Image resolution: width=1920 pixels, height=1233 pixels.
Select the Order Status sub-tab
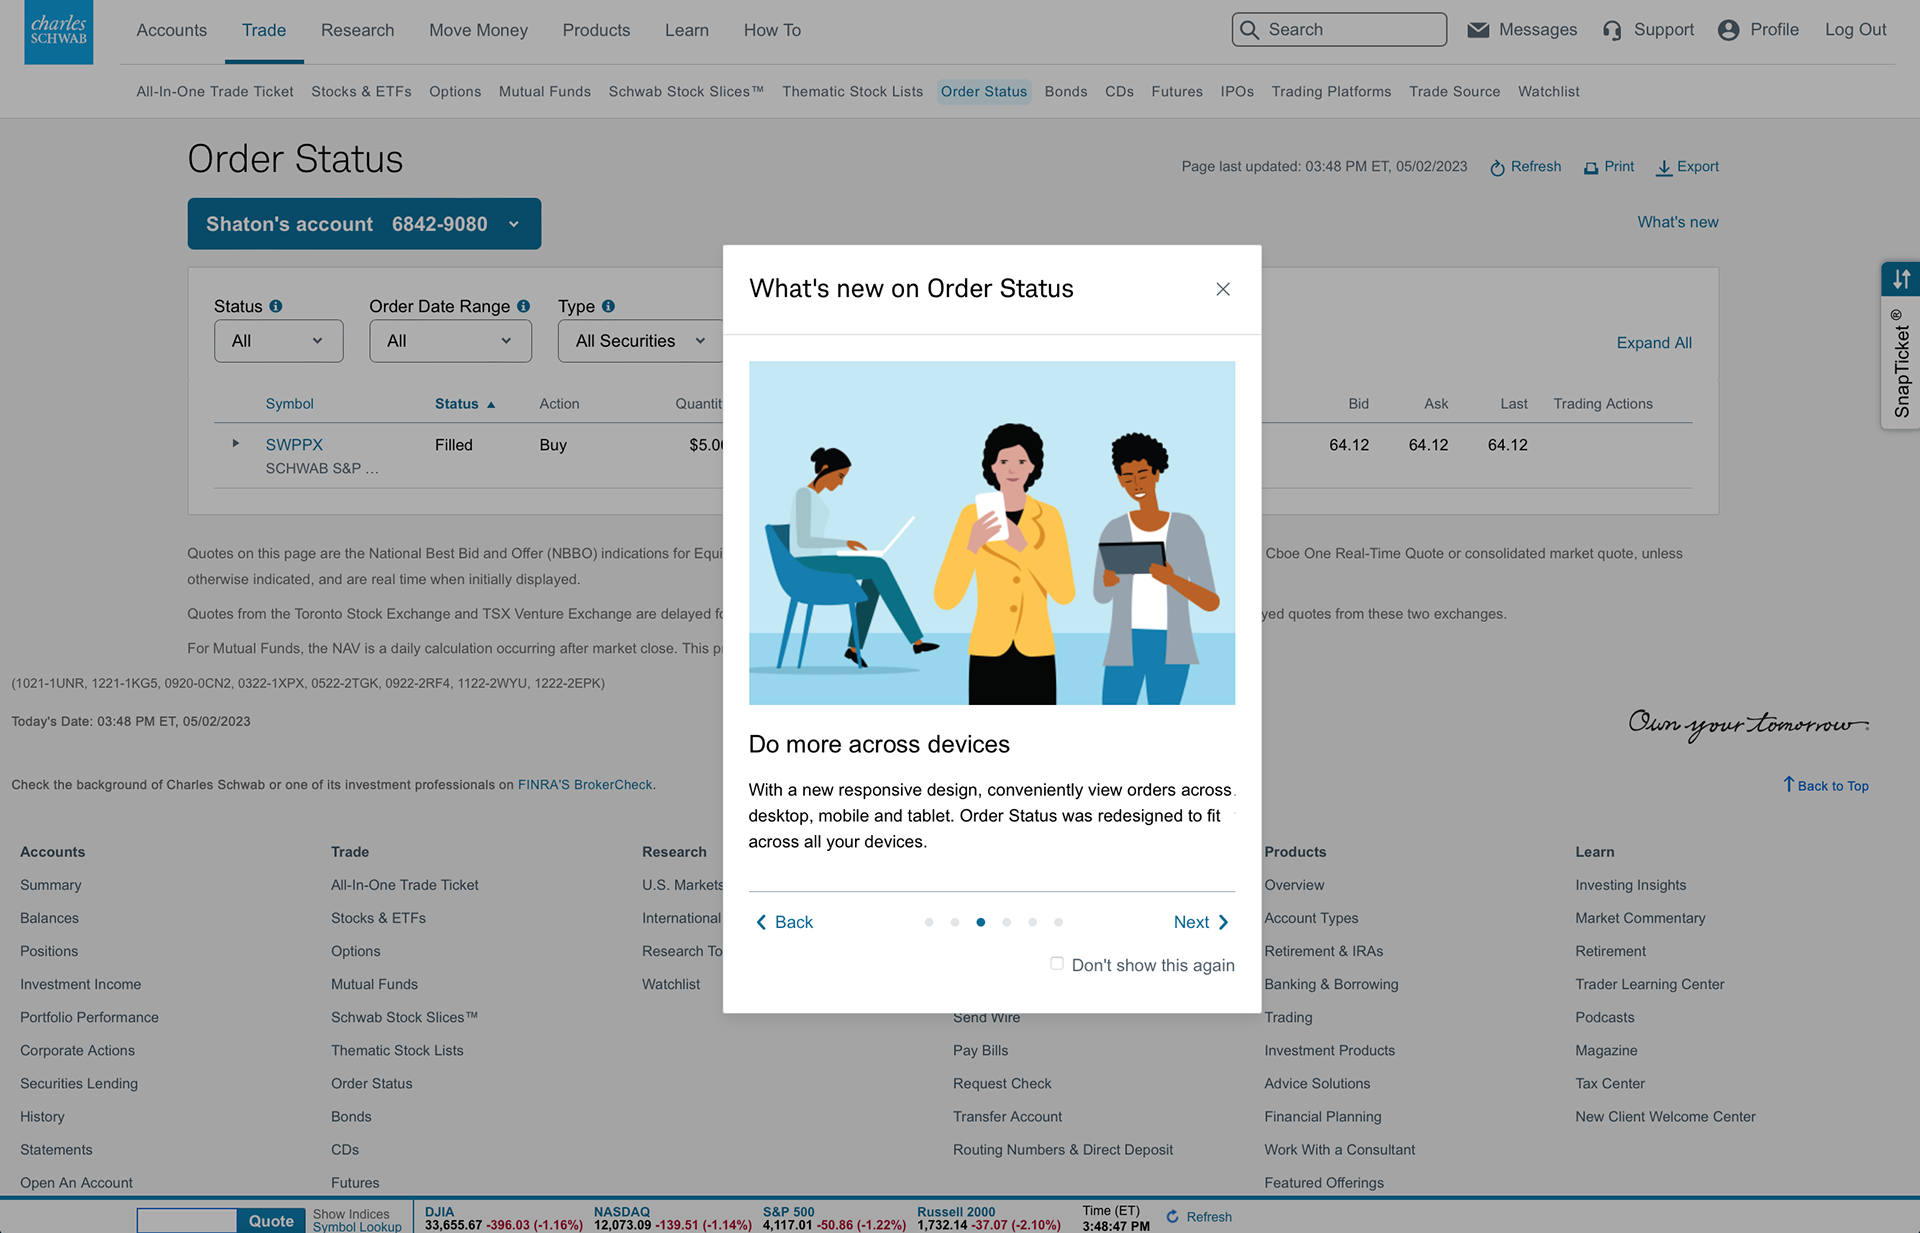tap(984, 92)
